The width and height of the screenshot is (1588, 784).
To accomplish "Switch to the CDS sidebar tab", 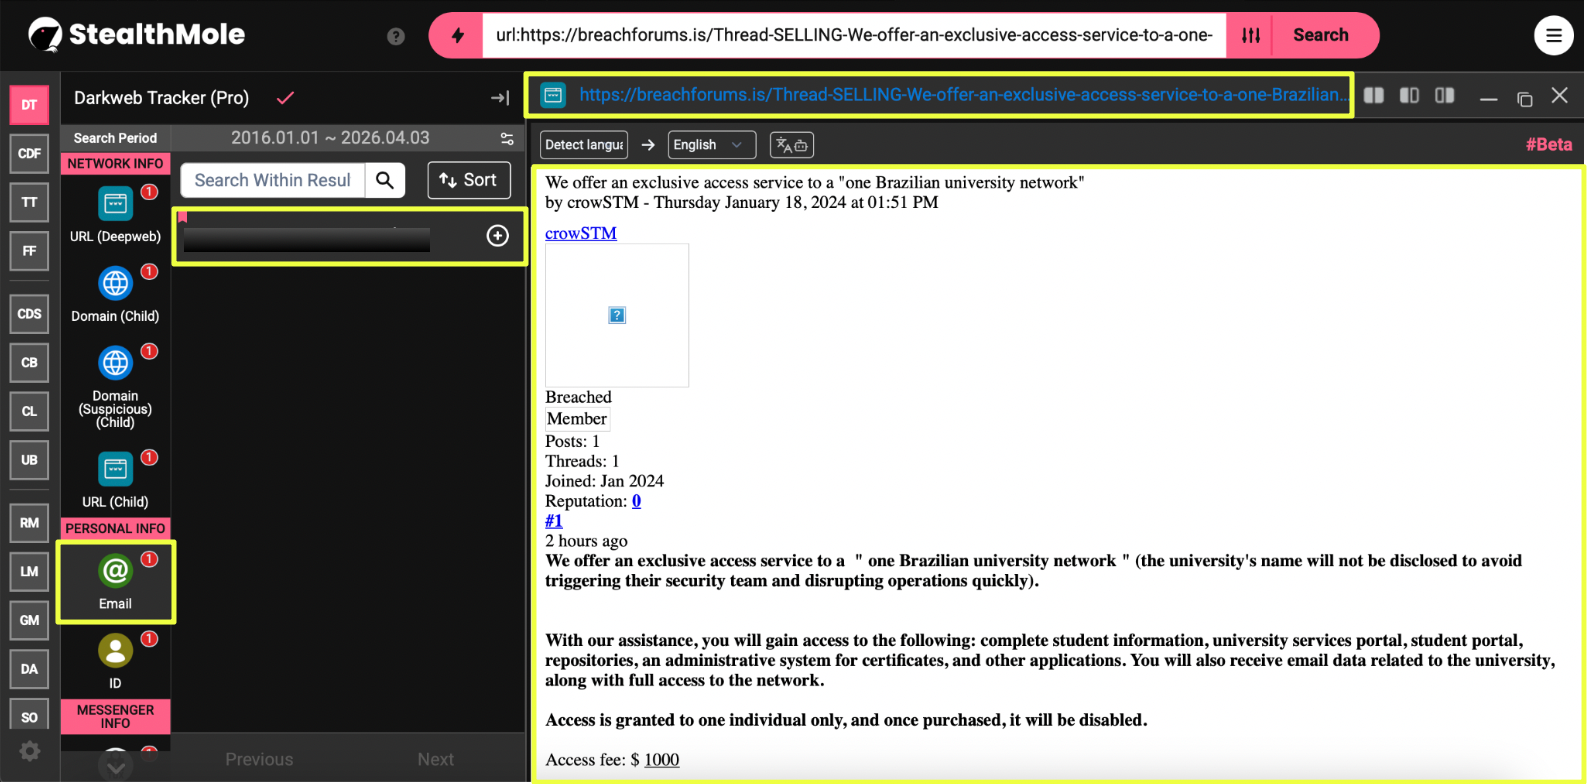I will (x=29, y=314).
